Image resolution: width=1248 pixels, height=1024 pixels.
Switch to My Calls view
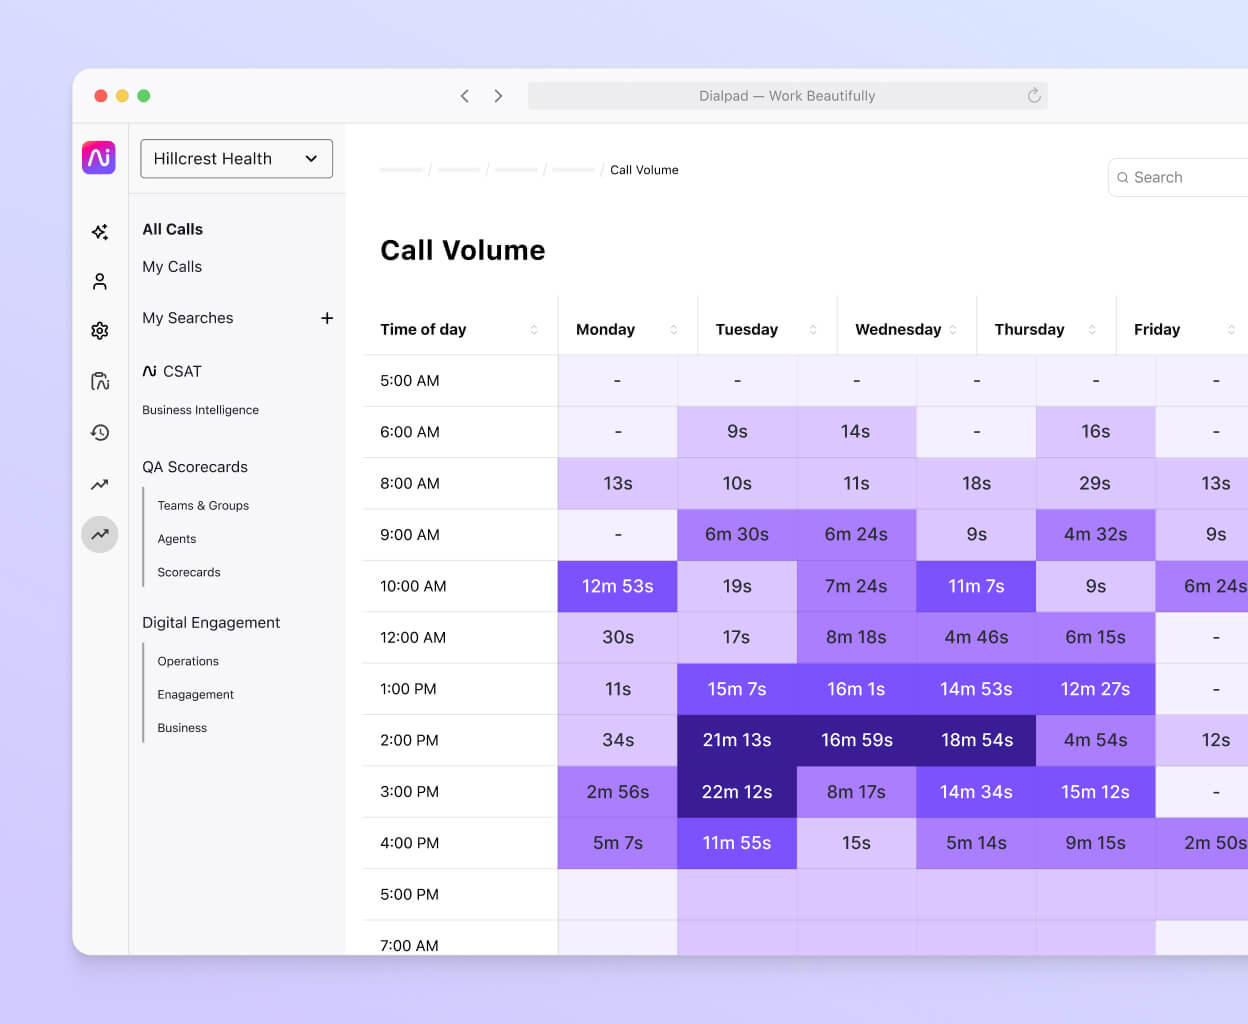pyautogui.click(x=172, y=266)
